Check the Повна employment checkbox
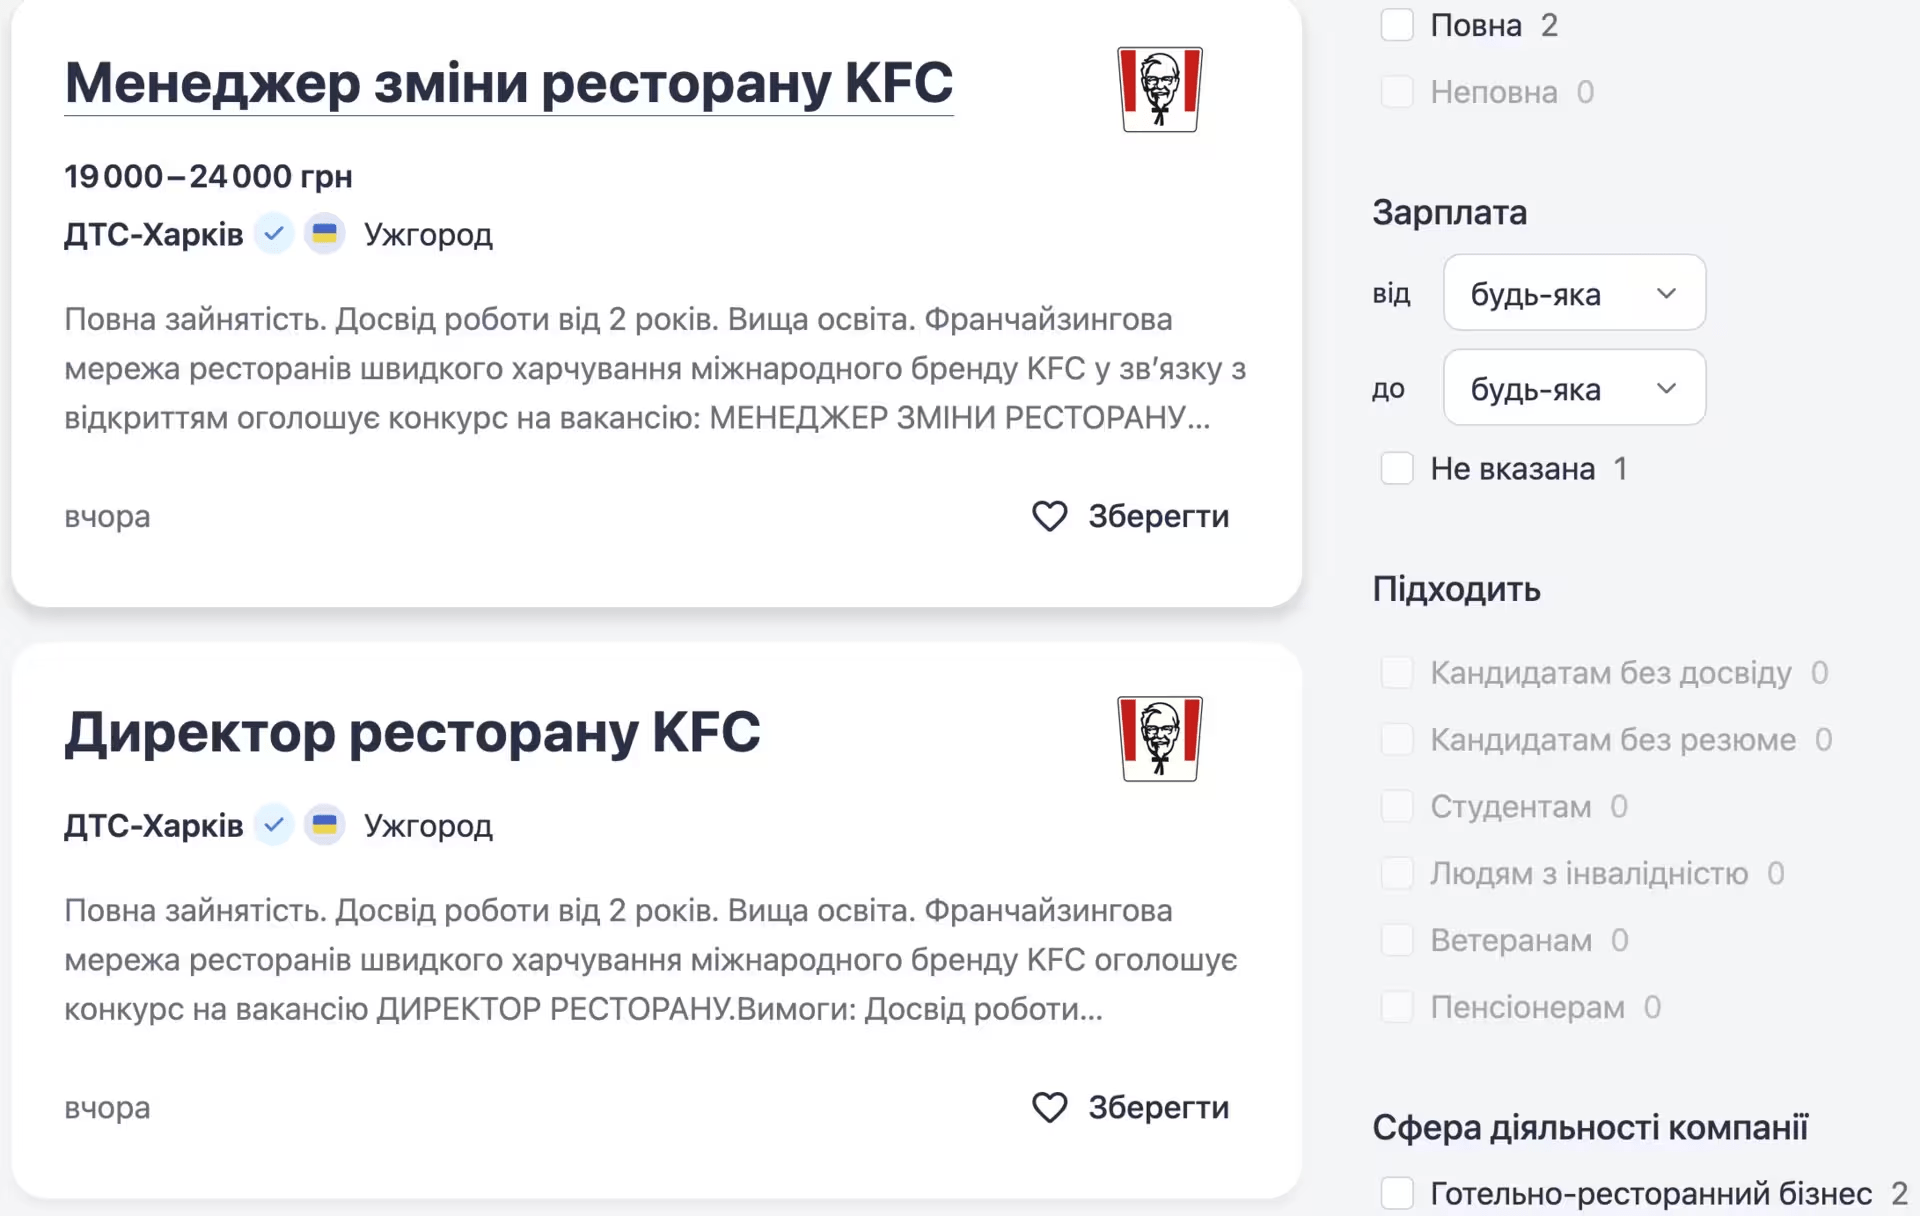The image size is (1920, 1216). [x=1396, y=25]
